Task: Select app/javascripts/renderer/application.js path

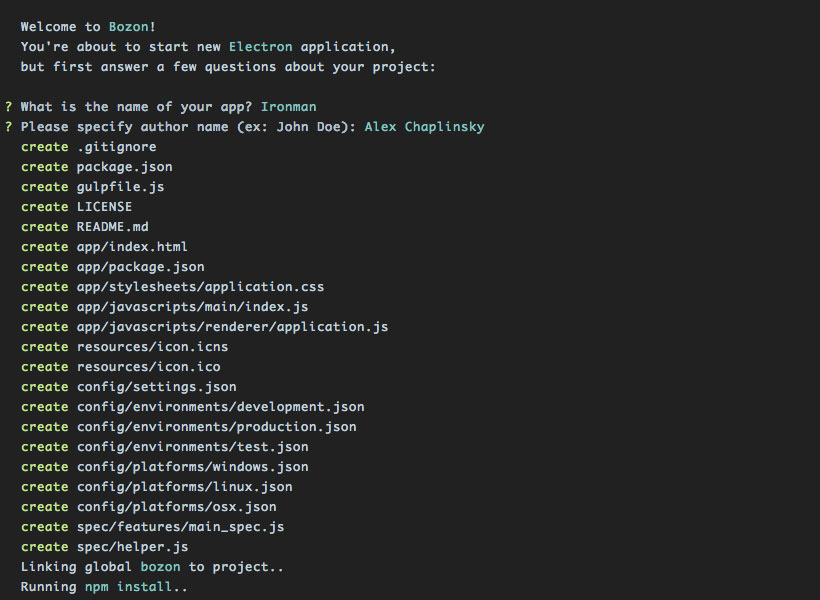Action: 232,327
